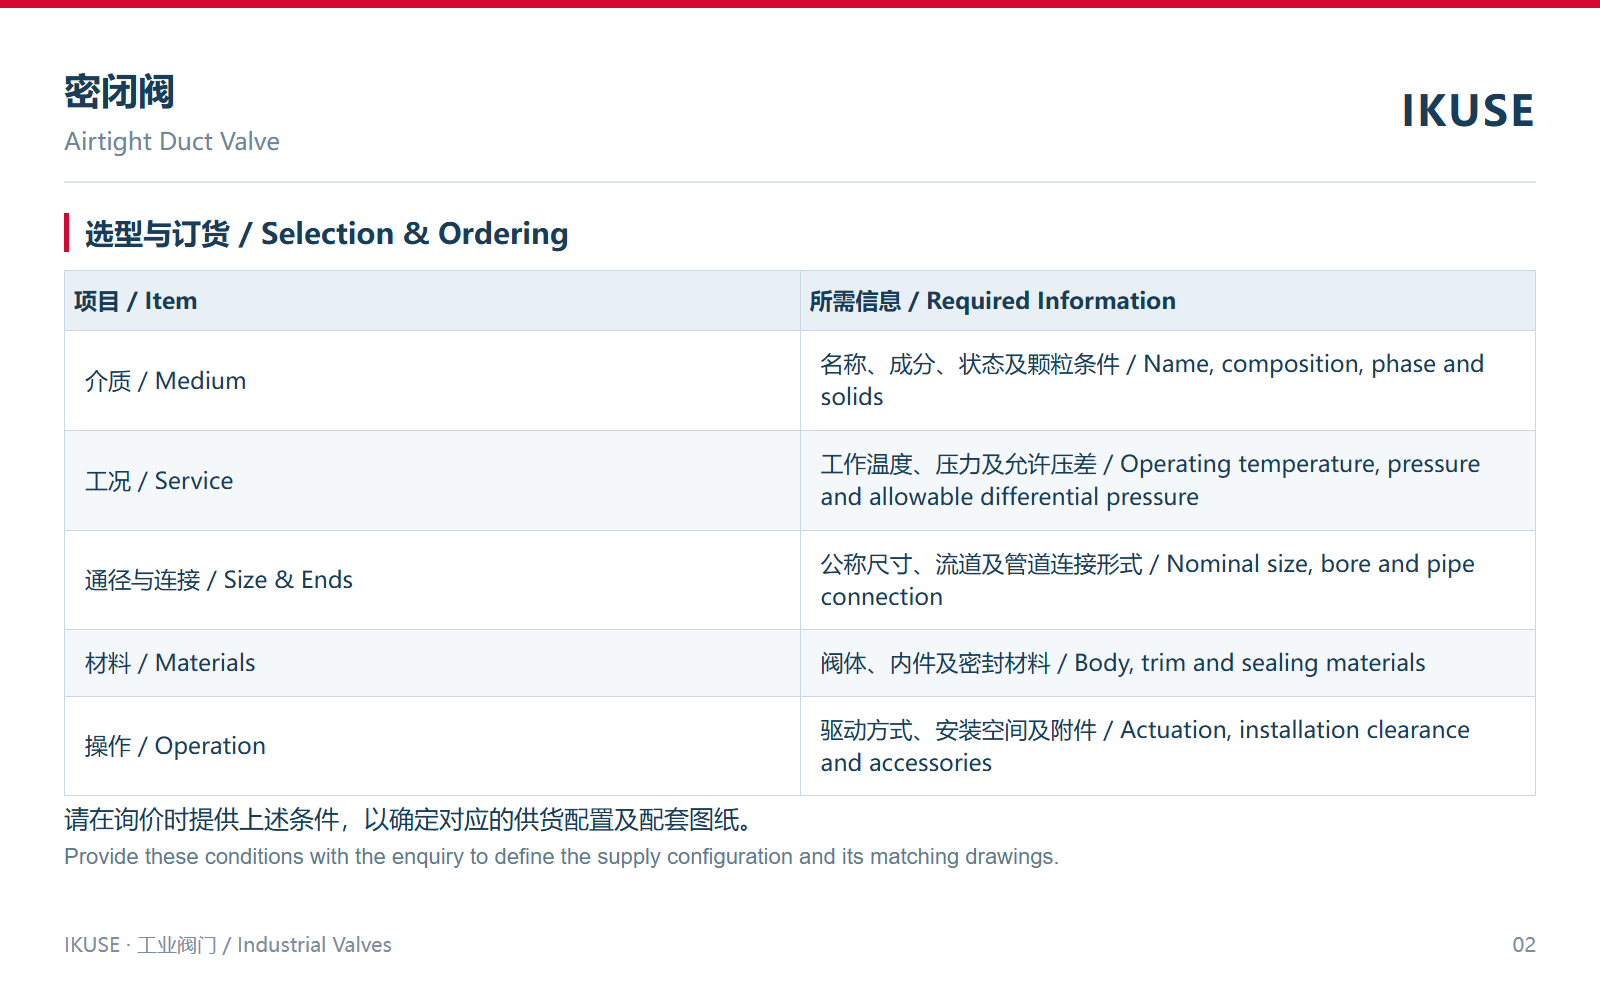Select the 密闭阀 page title
The width and height of the screenshot is (1600, 984).
[x=119, y=92]
